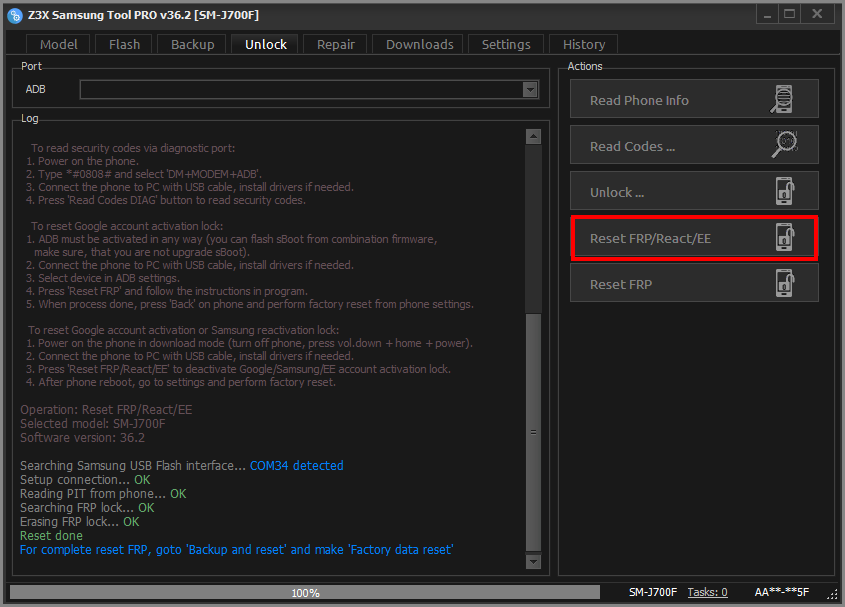Viewport: 845px width, 607px height.
Task: Click the magnifier icon on Read Codes
Action: [x=784, y=144]
